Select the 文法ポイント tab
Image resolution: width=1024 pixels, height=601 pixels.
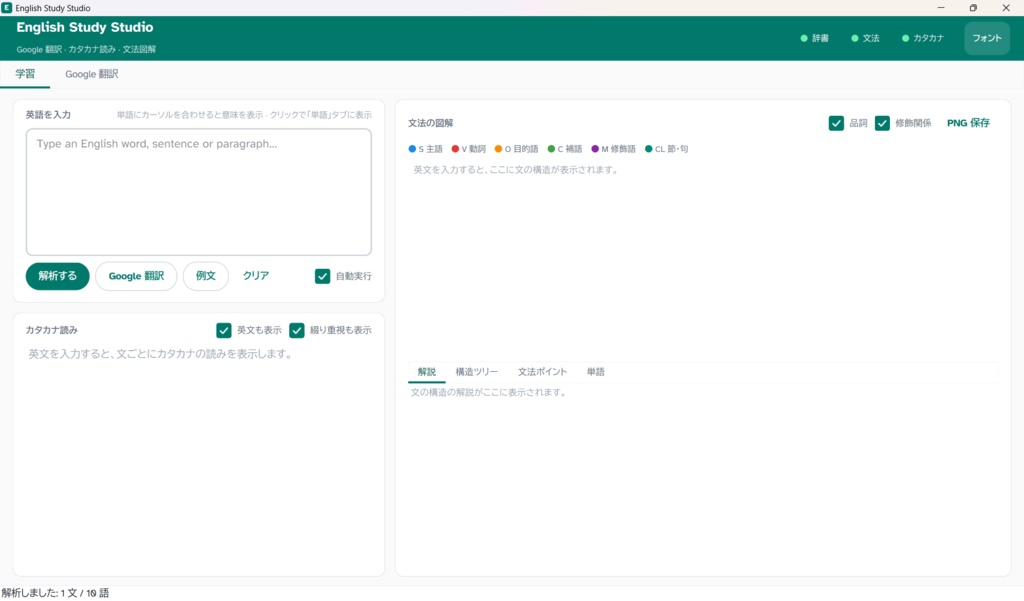[x=542, y=372]
